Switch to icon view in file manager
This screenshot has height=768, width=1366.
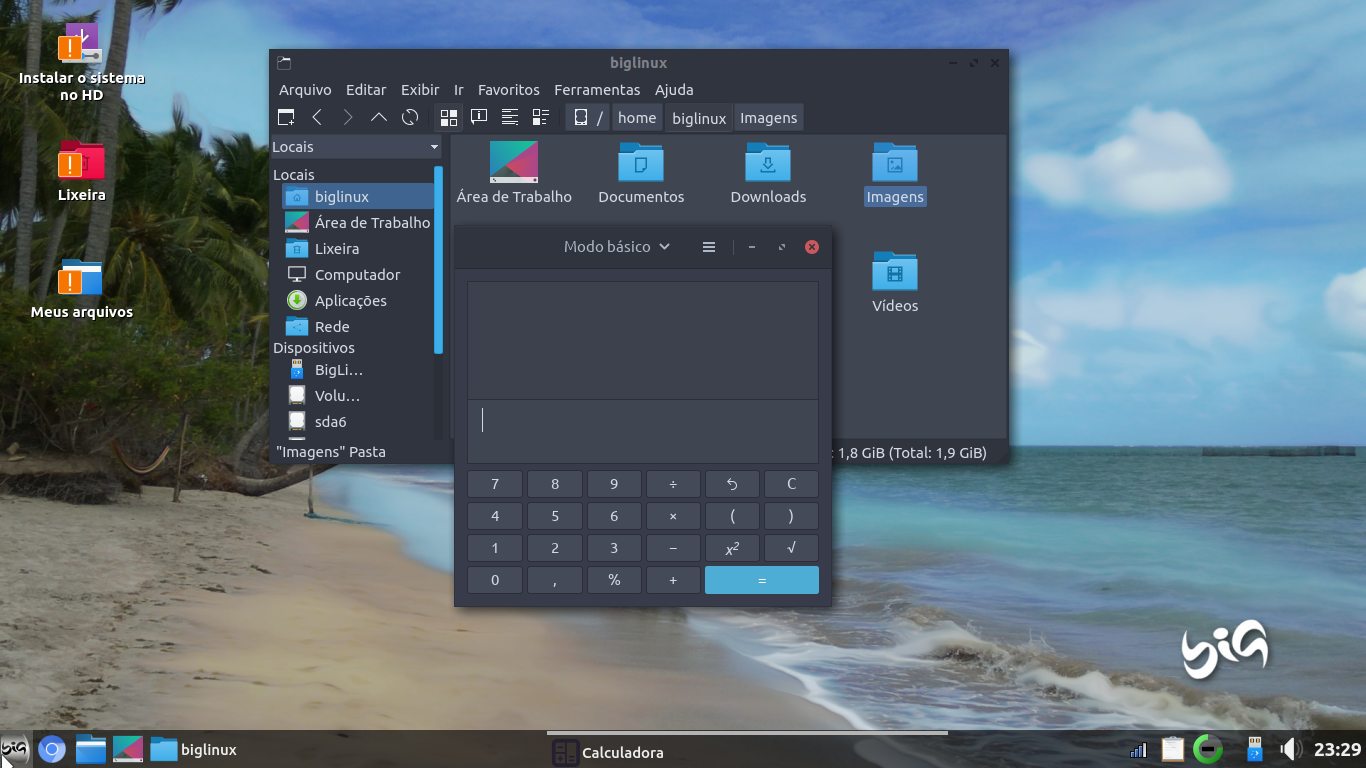coord(449,117)
